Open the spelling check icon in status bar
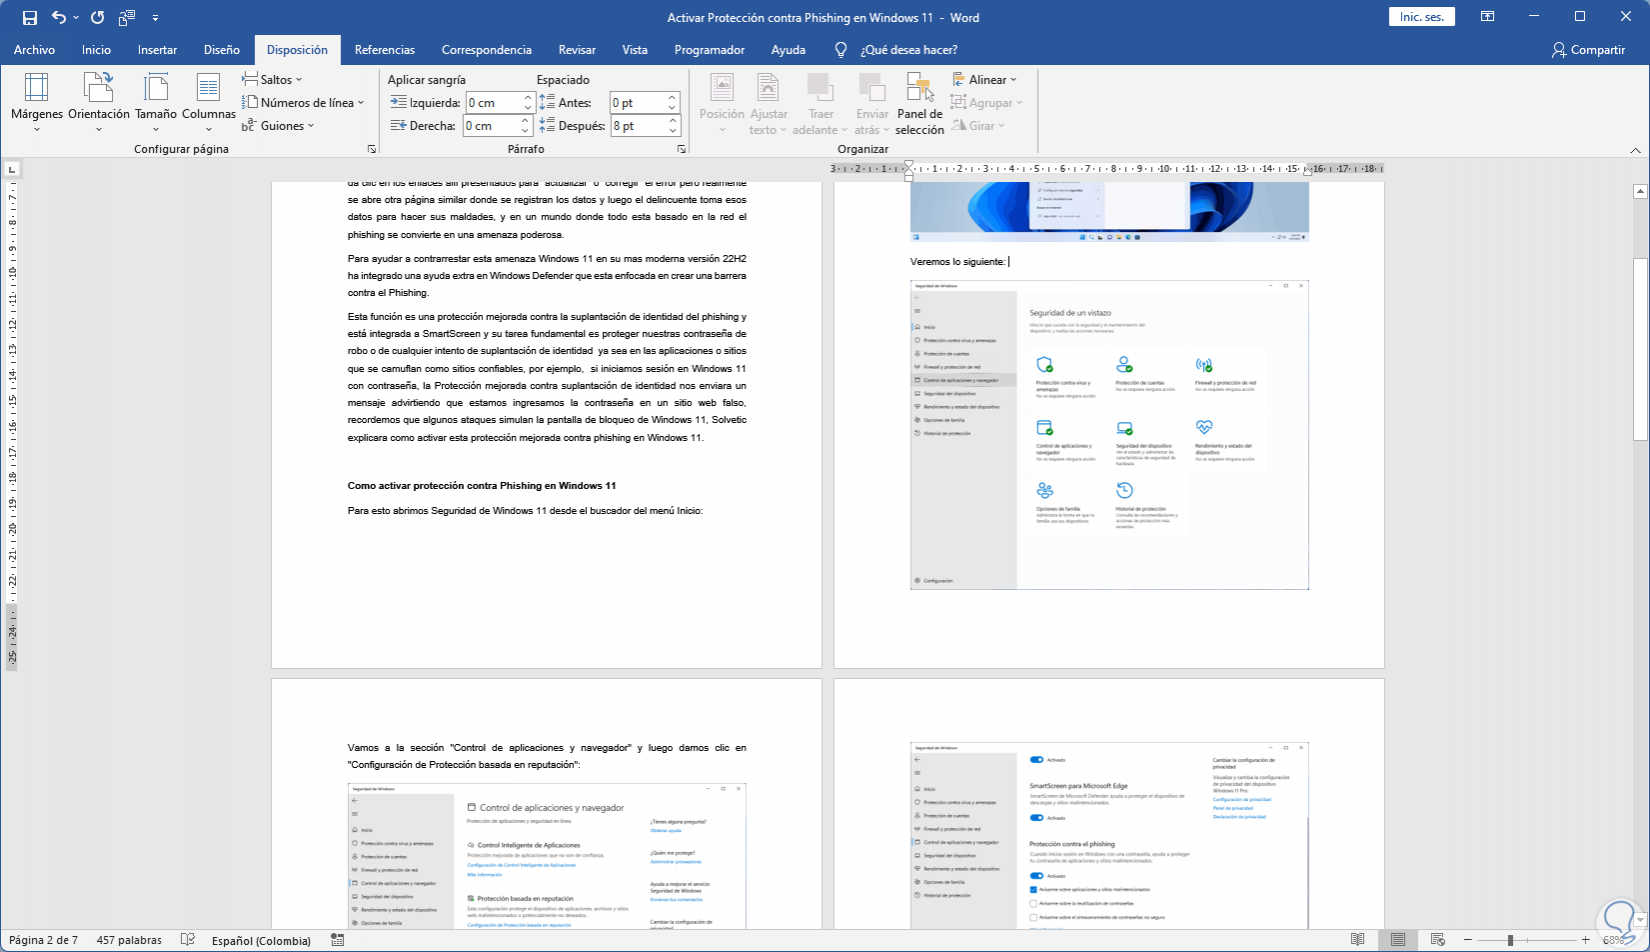This screenshot has height=952, width=1650. click(x=187, y=940)
